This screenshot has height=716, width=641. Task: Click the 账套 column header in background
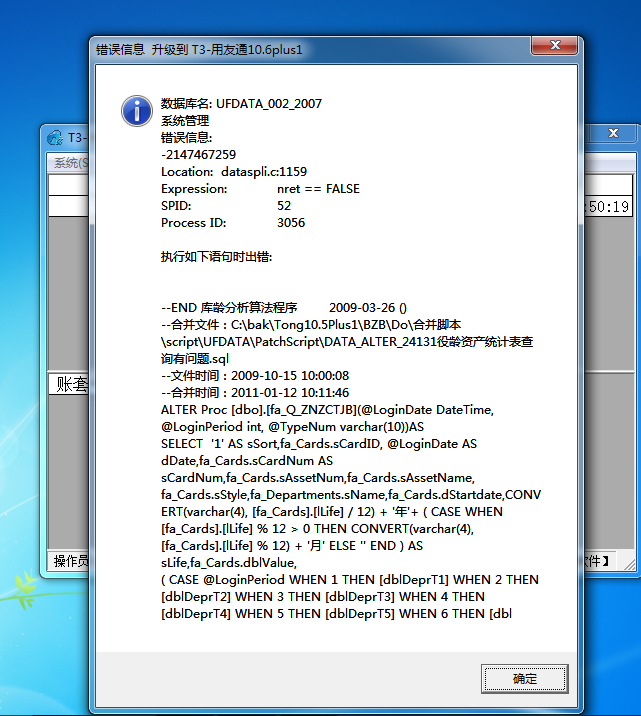point(71,384)
